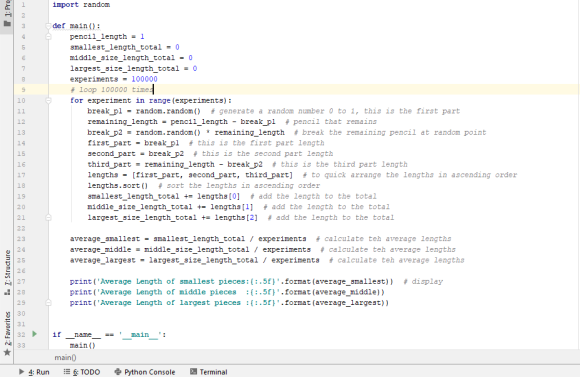The image size is (580, 377).
Task: Click the value 100000 in experiments assignment
Action: pos(144,79)
